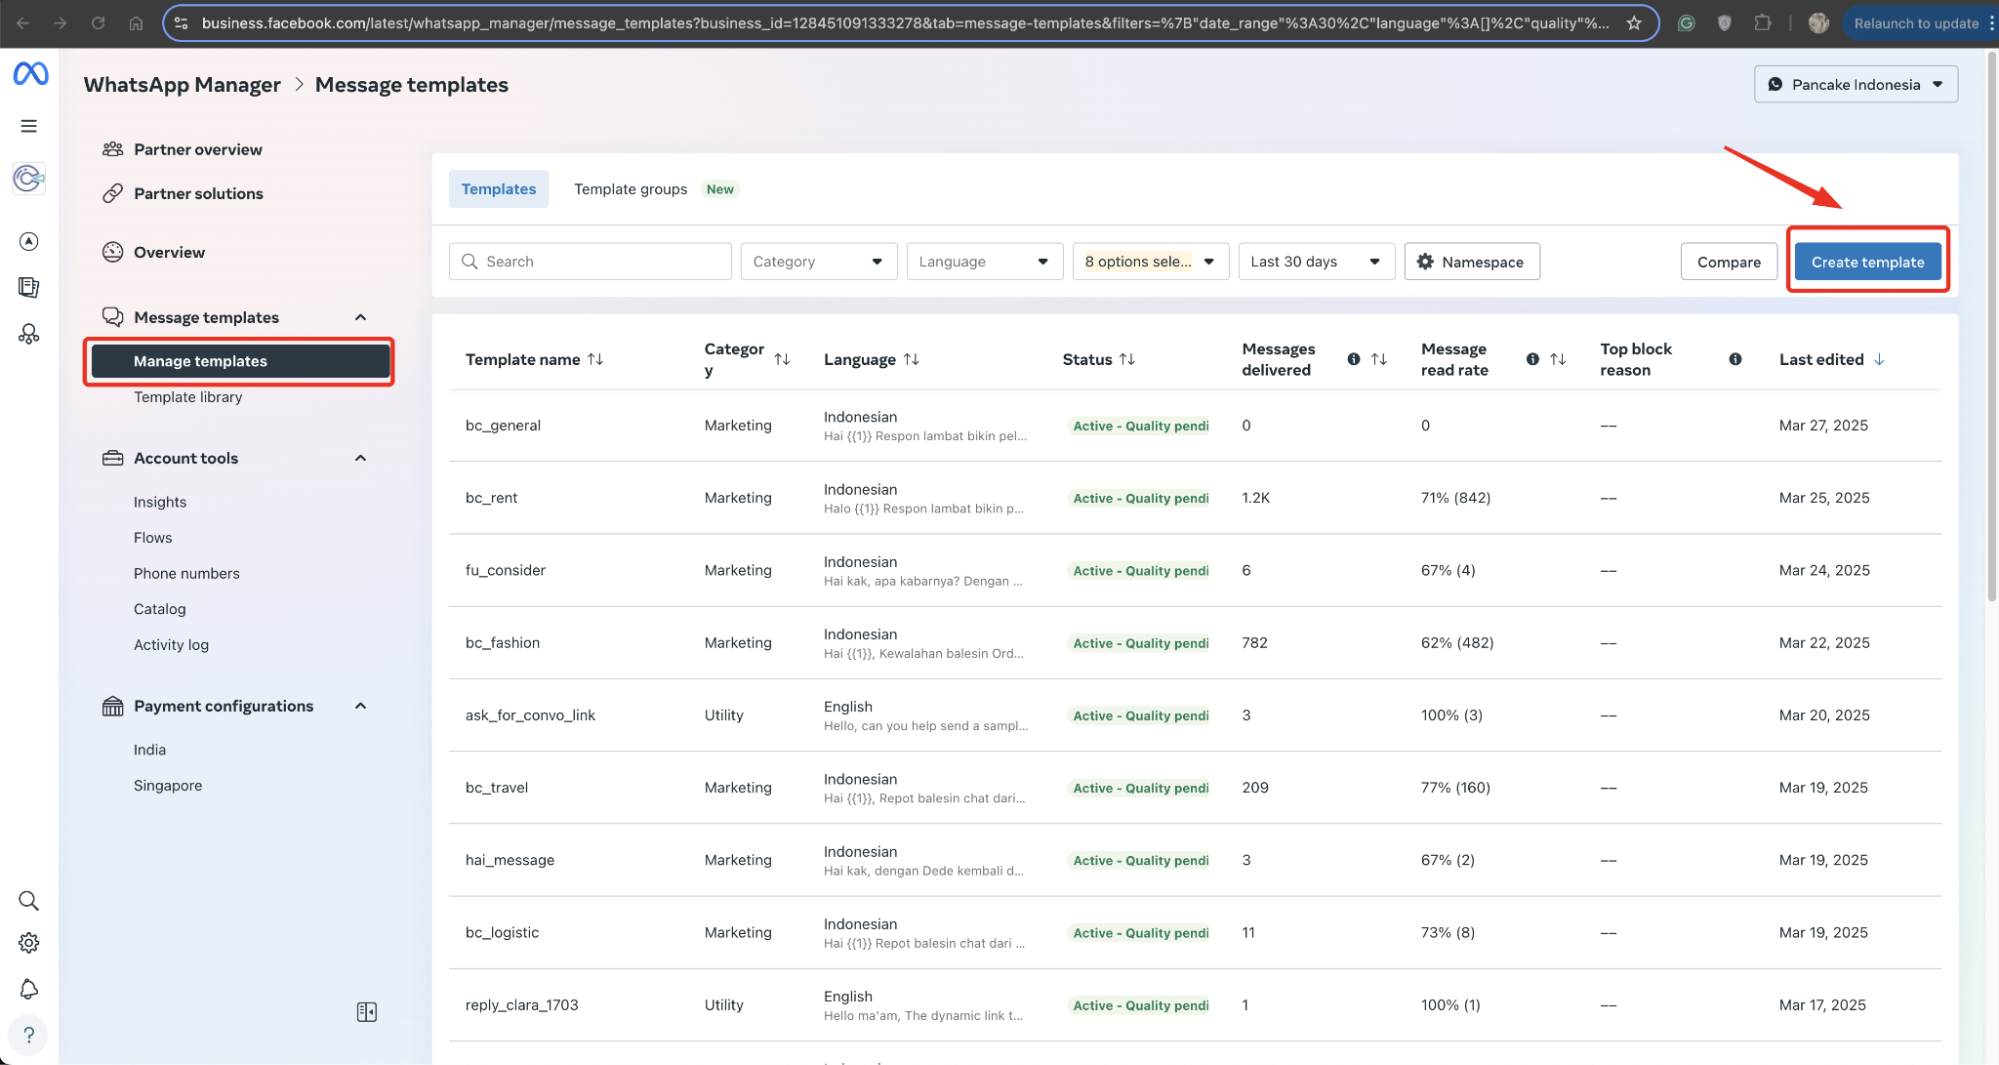Viewport: 1999px width, 1065px height.
Task: Sort by Message read rate arrows
Action: (1558, 359)
